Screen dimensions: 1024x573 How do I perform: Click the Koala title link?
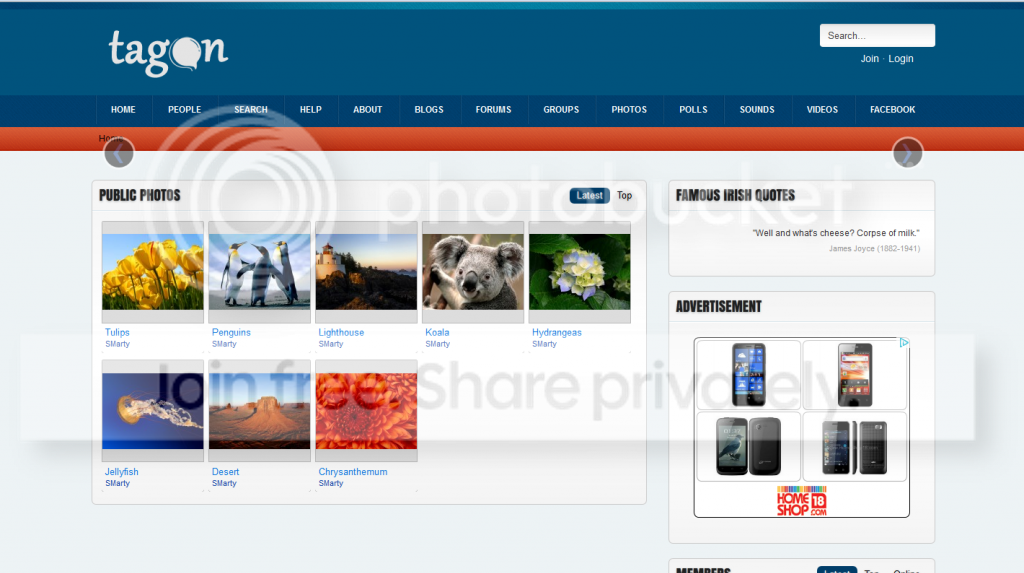coord(437,333)
